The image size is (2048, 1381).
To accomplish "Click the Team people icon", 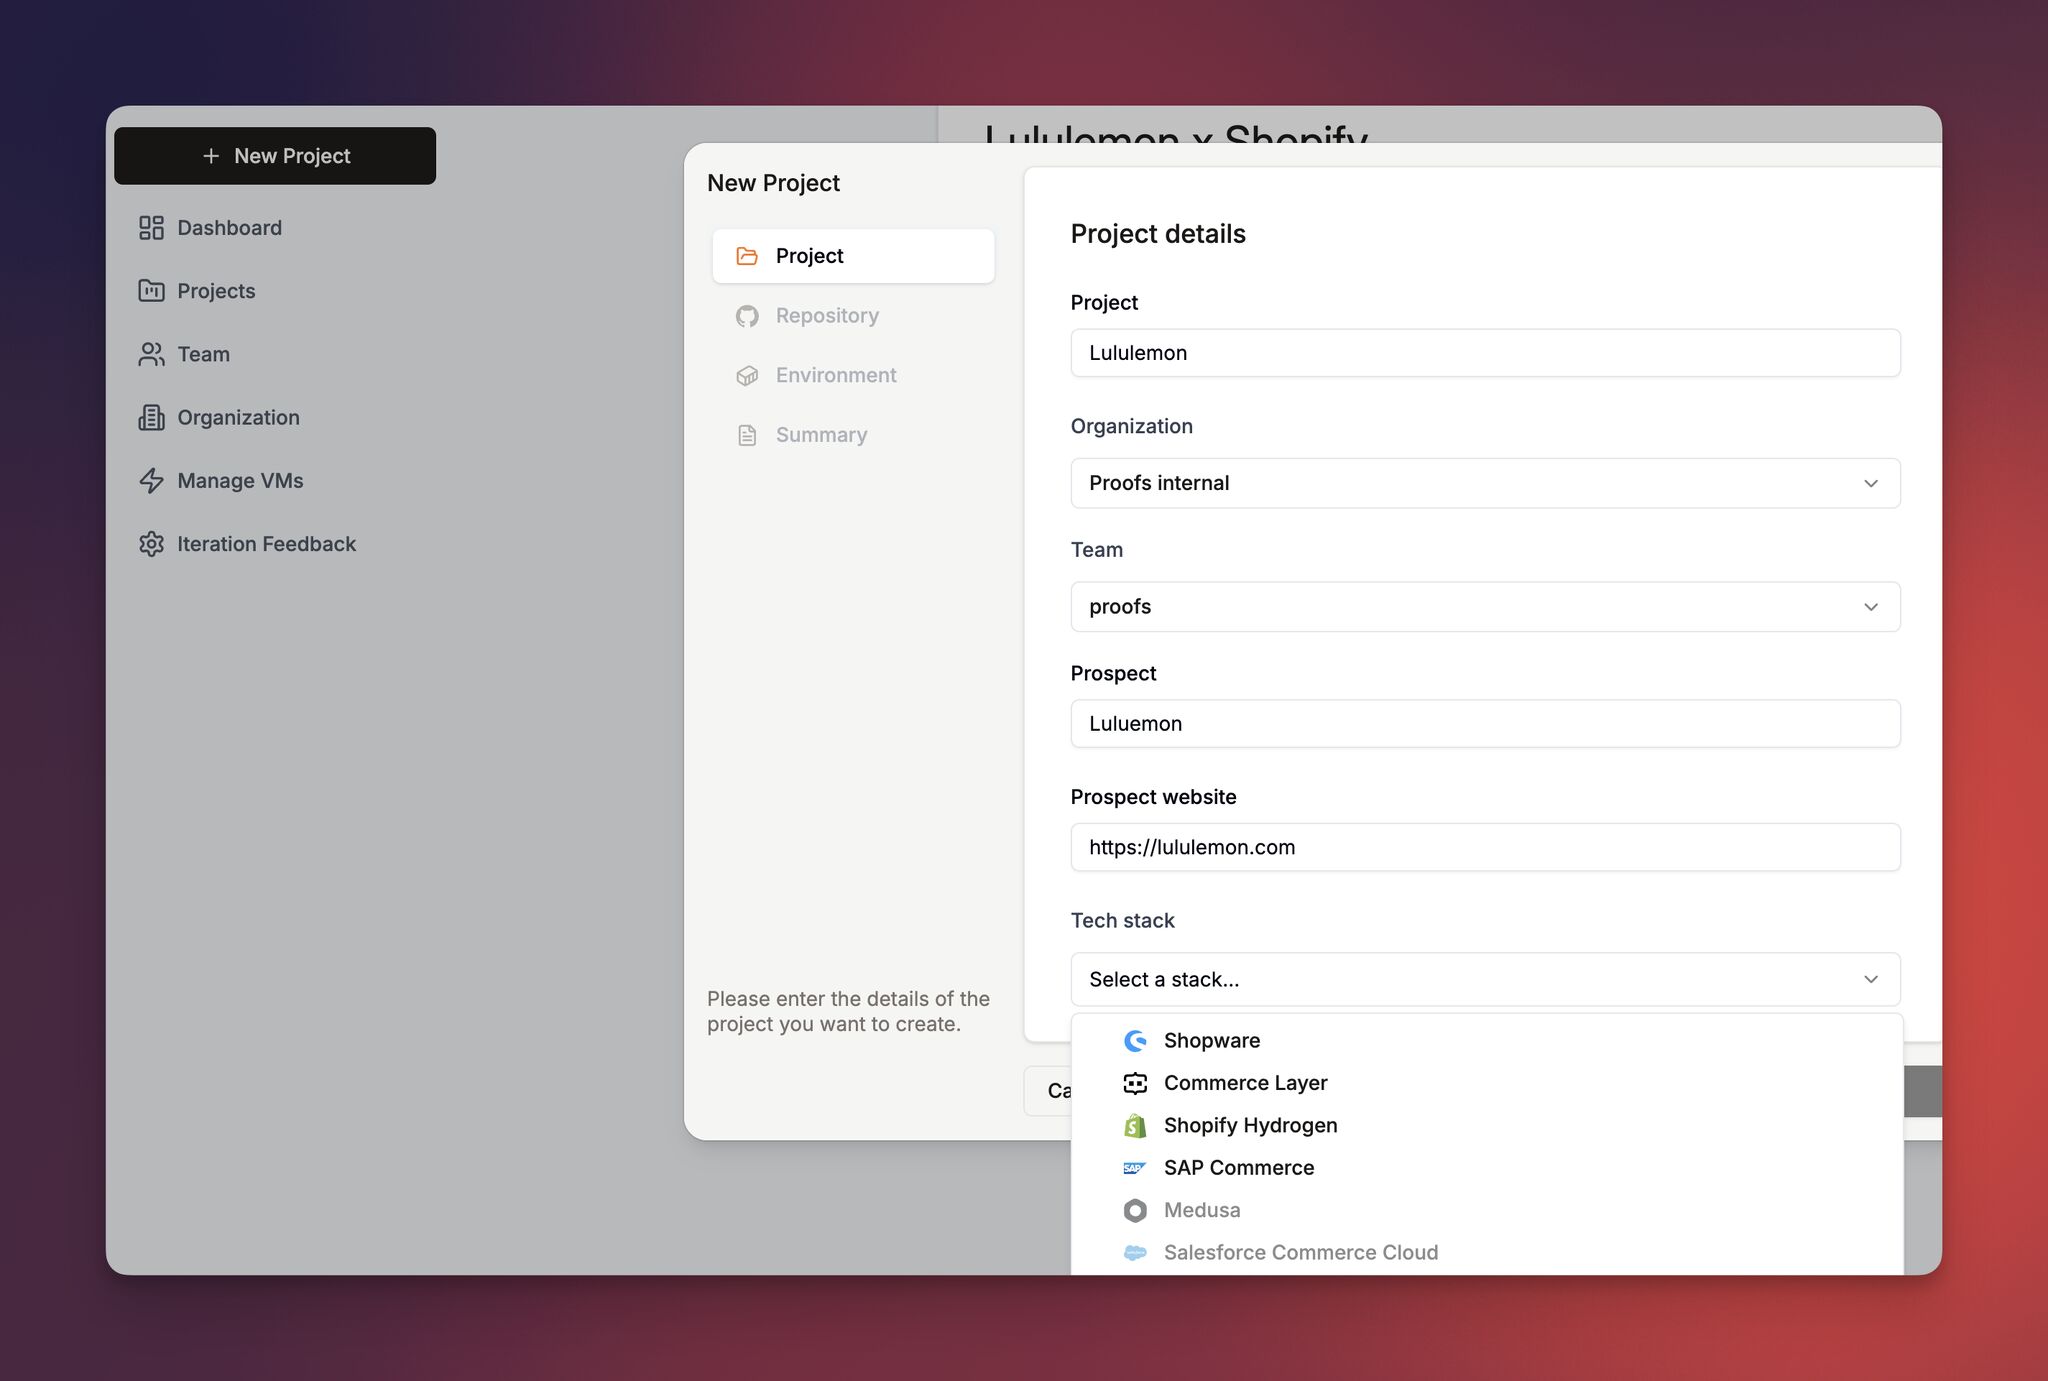I will coord(151,354).
